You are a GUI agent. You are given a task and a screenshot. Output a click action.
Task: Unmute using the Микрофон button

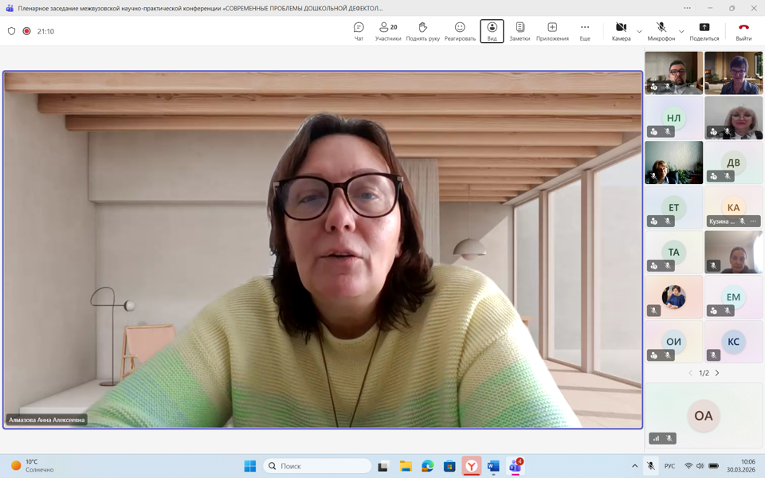pos(661,31)
